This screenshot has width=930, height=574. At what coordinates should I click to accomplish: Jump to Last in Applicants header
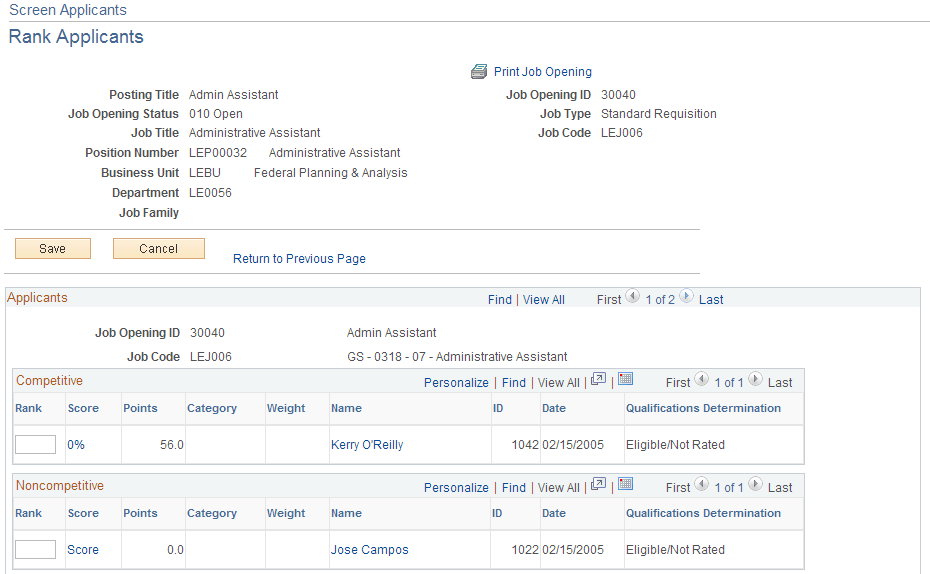click(x=711, y=299)
